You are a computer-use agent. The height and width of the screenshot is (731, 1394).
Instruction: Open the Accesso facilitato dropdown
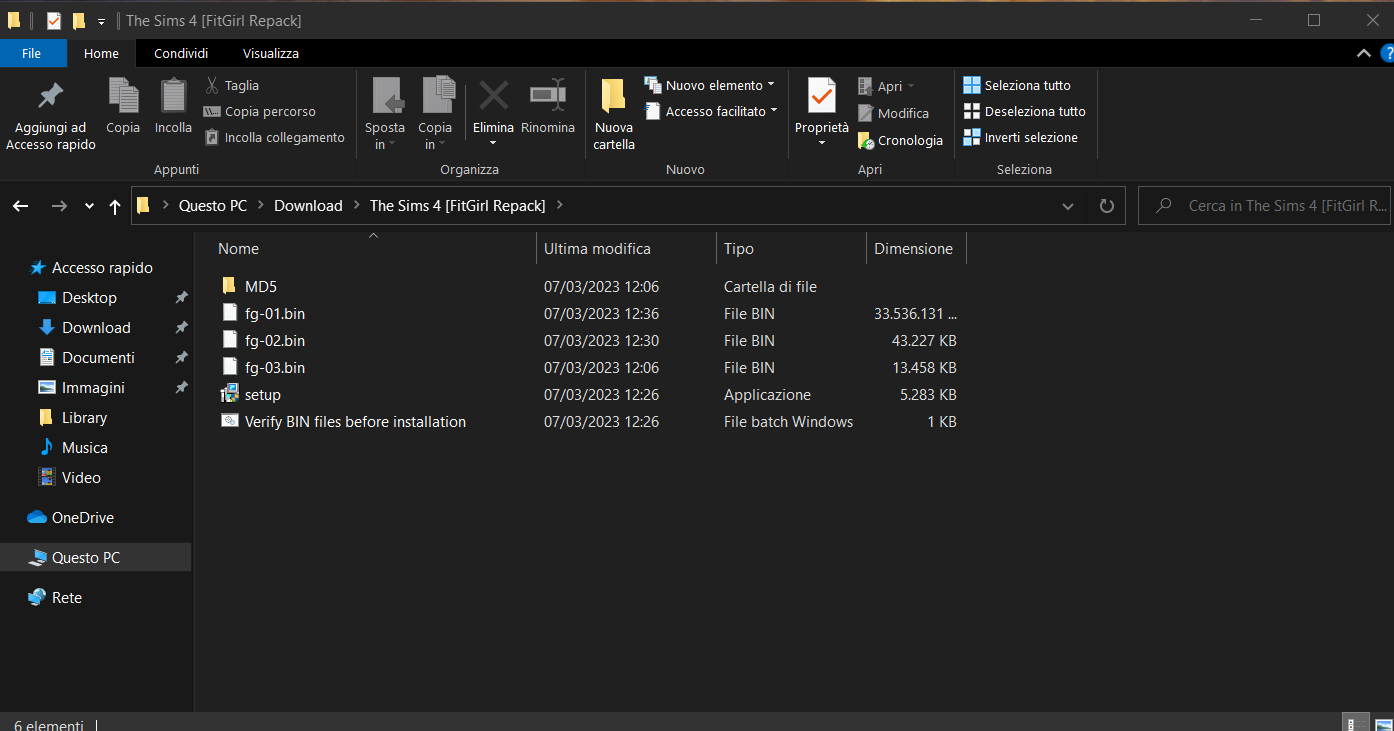[711, 111]
